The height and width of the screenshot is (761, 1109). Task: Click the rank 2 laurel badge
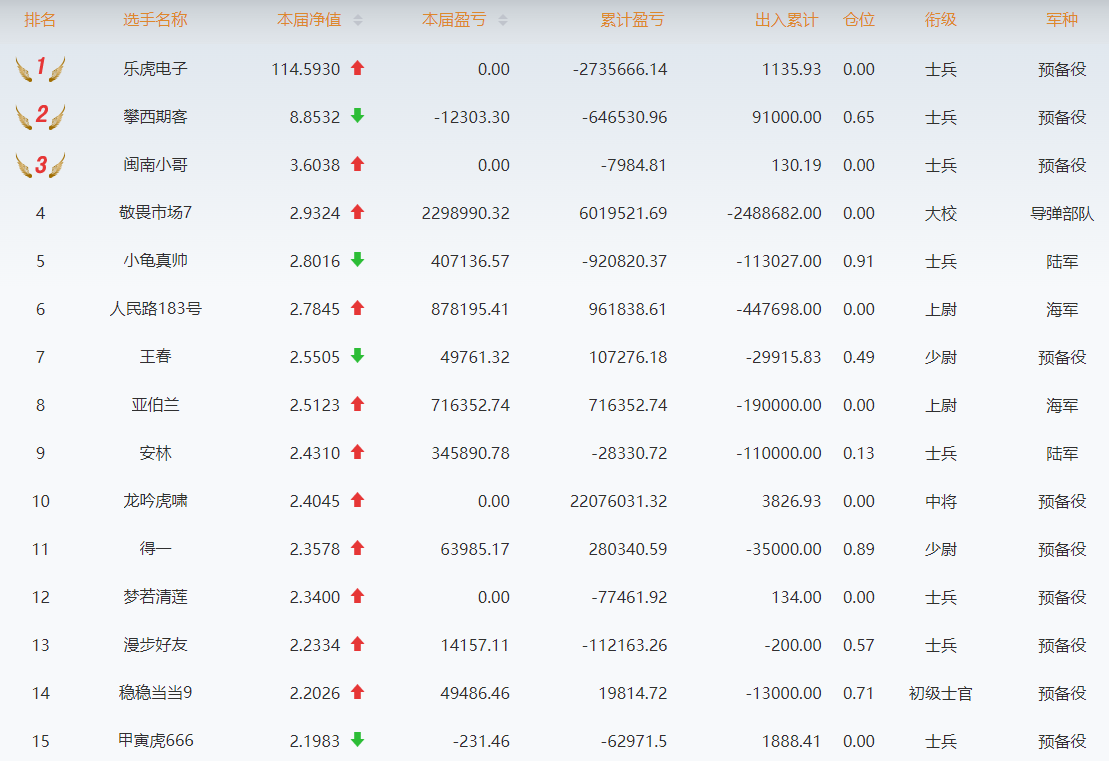(40, 117)
